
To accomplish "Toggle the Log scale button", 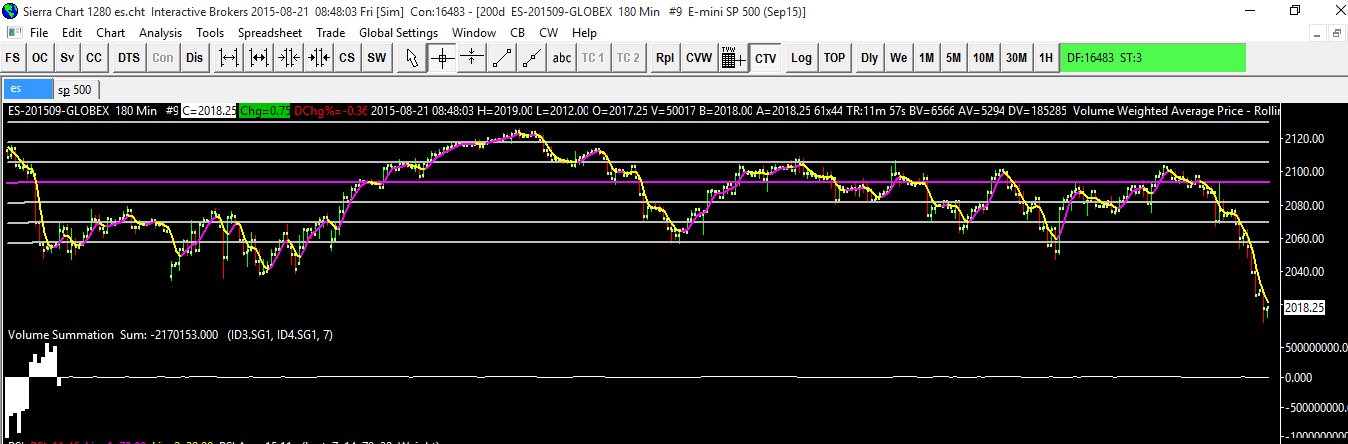I will point(801,58).
